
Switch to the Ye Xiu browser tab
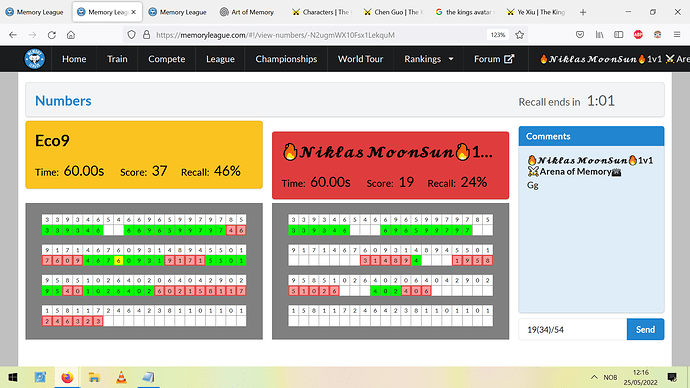coord(536,12)
